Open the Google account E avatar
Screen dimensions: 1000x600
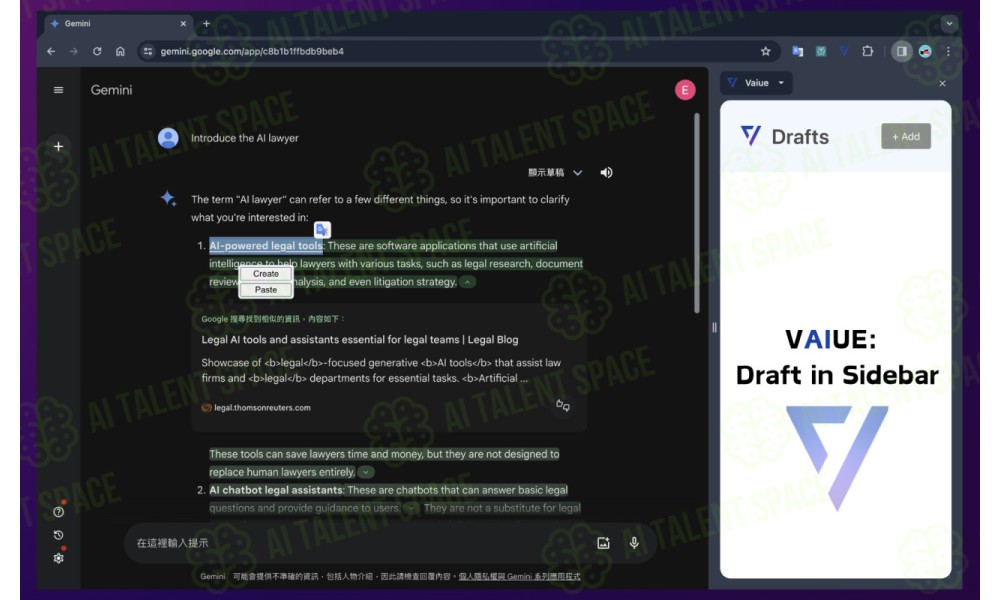pyautogui.click(x=685, y=90)
